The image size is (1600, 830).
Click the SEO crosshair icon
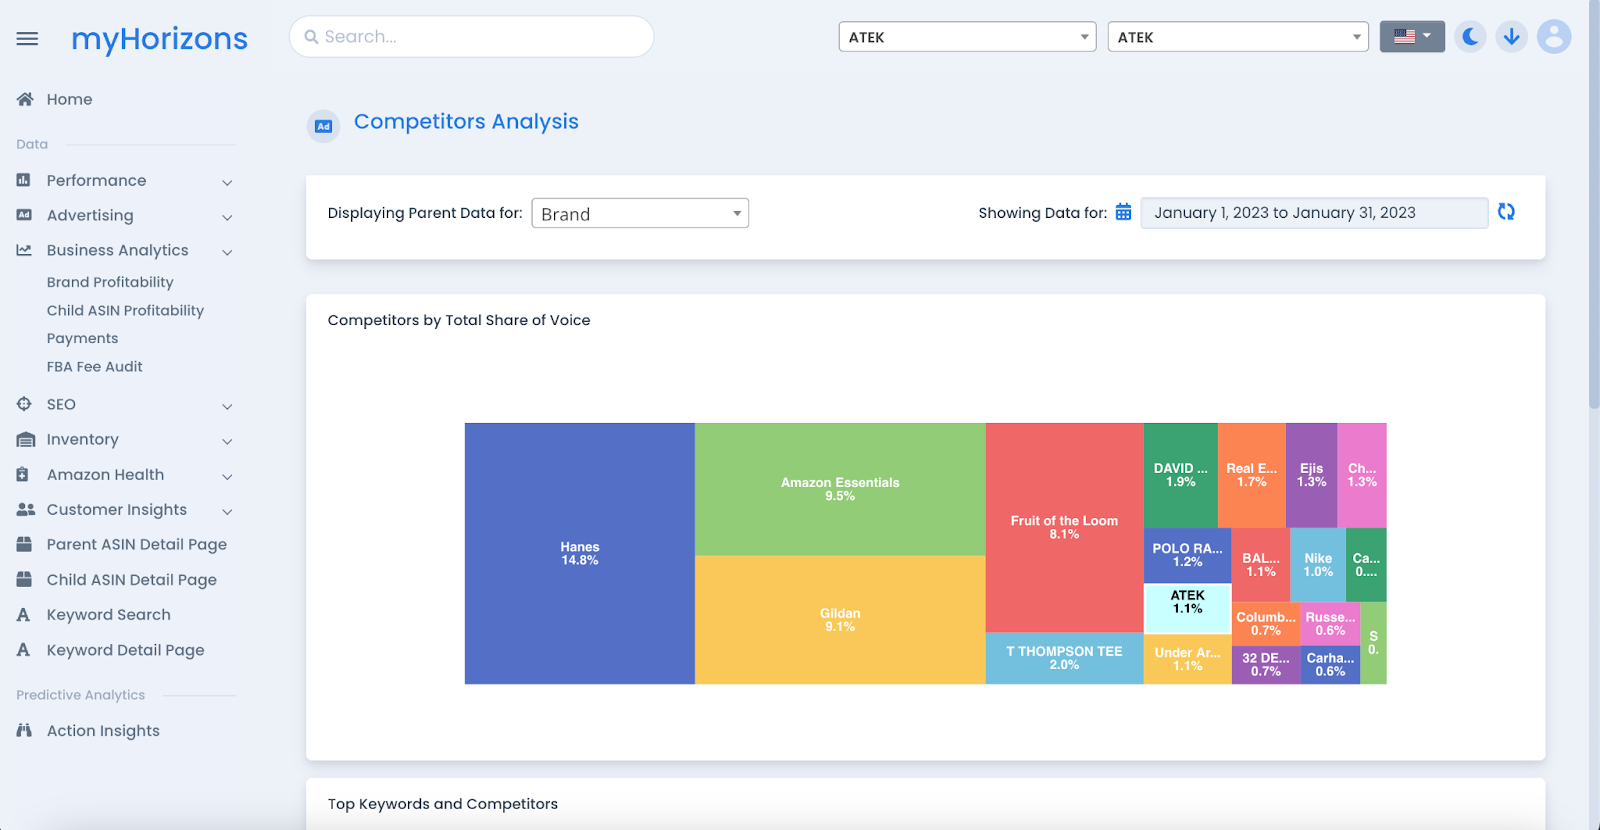(x=24, y=404)
